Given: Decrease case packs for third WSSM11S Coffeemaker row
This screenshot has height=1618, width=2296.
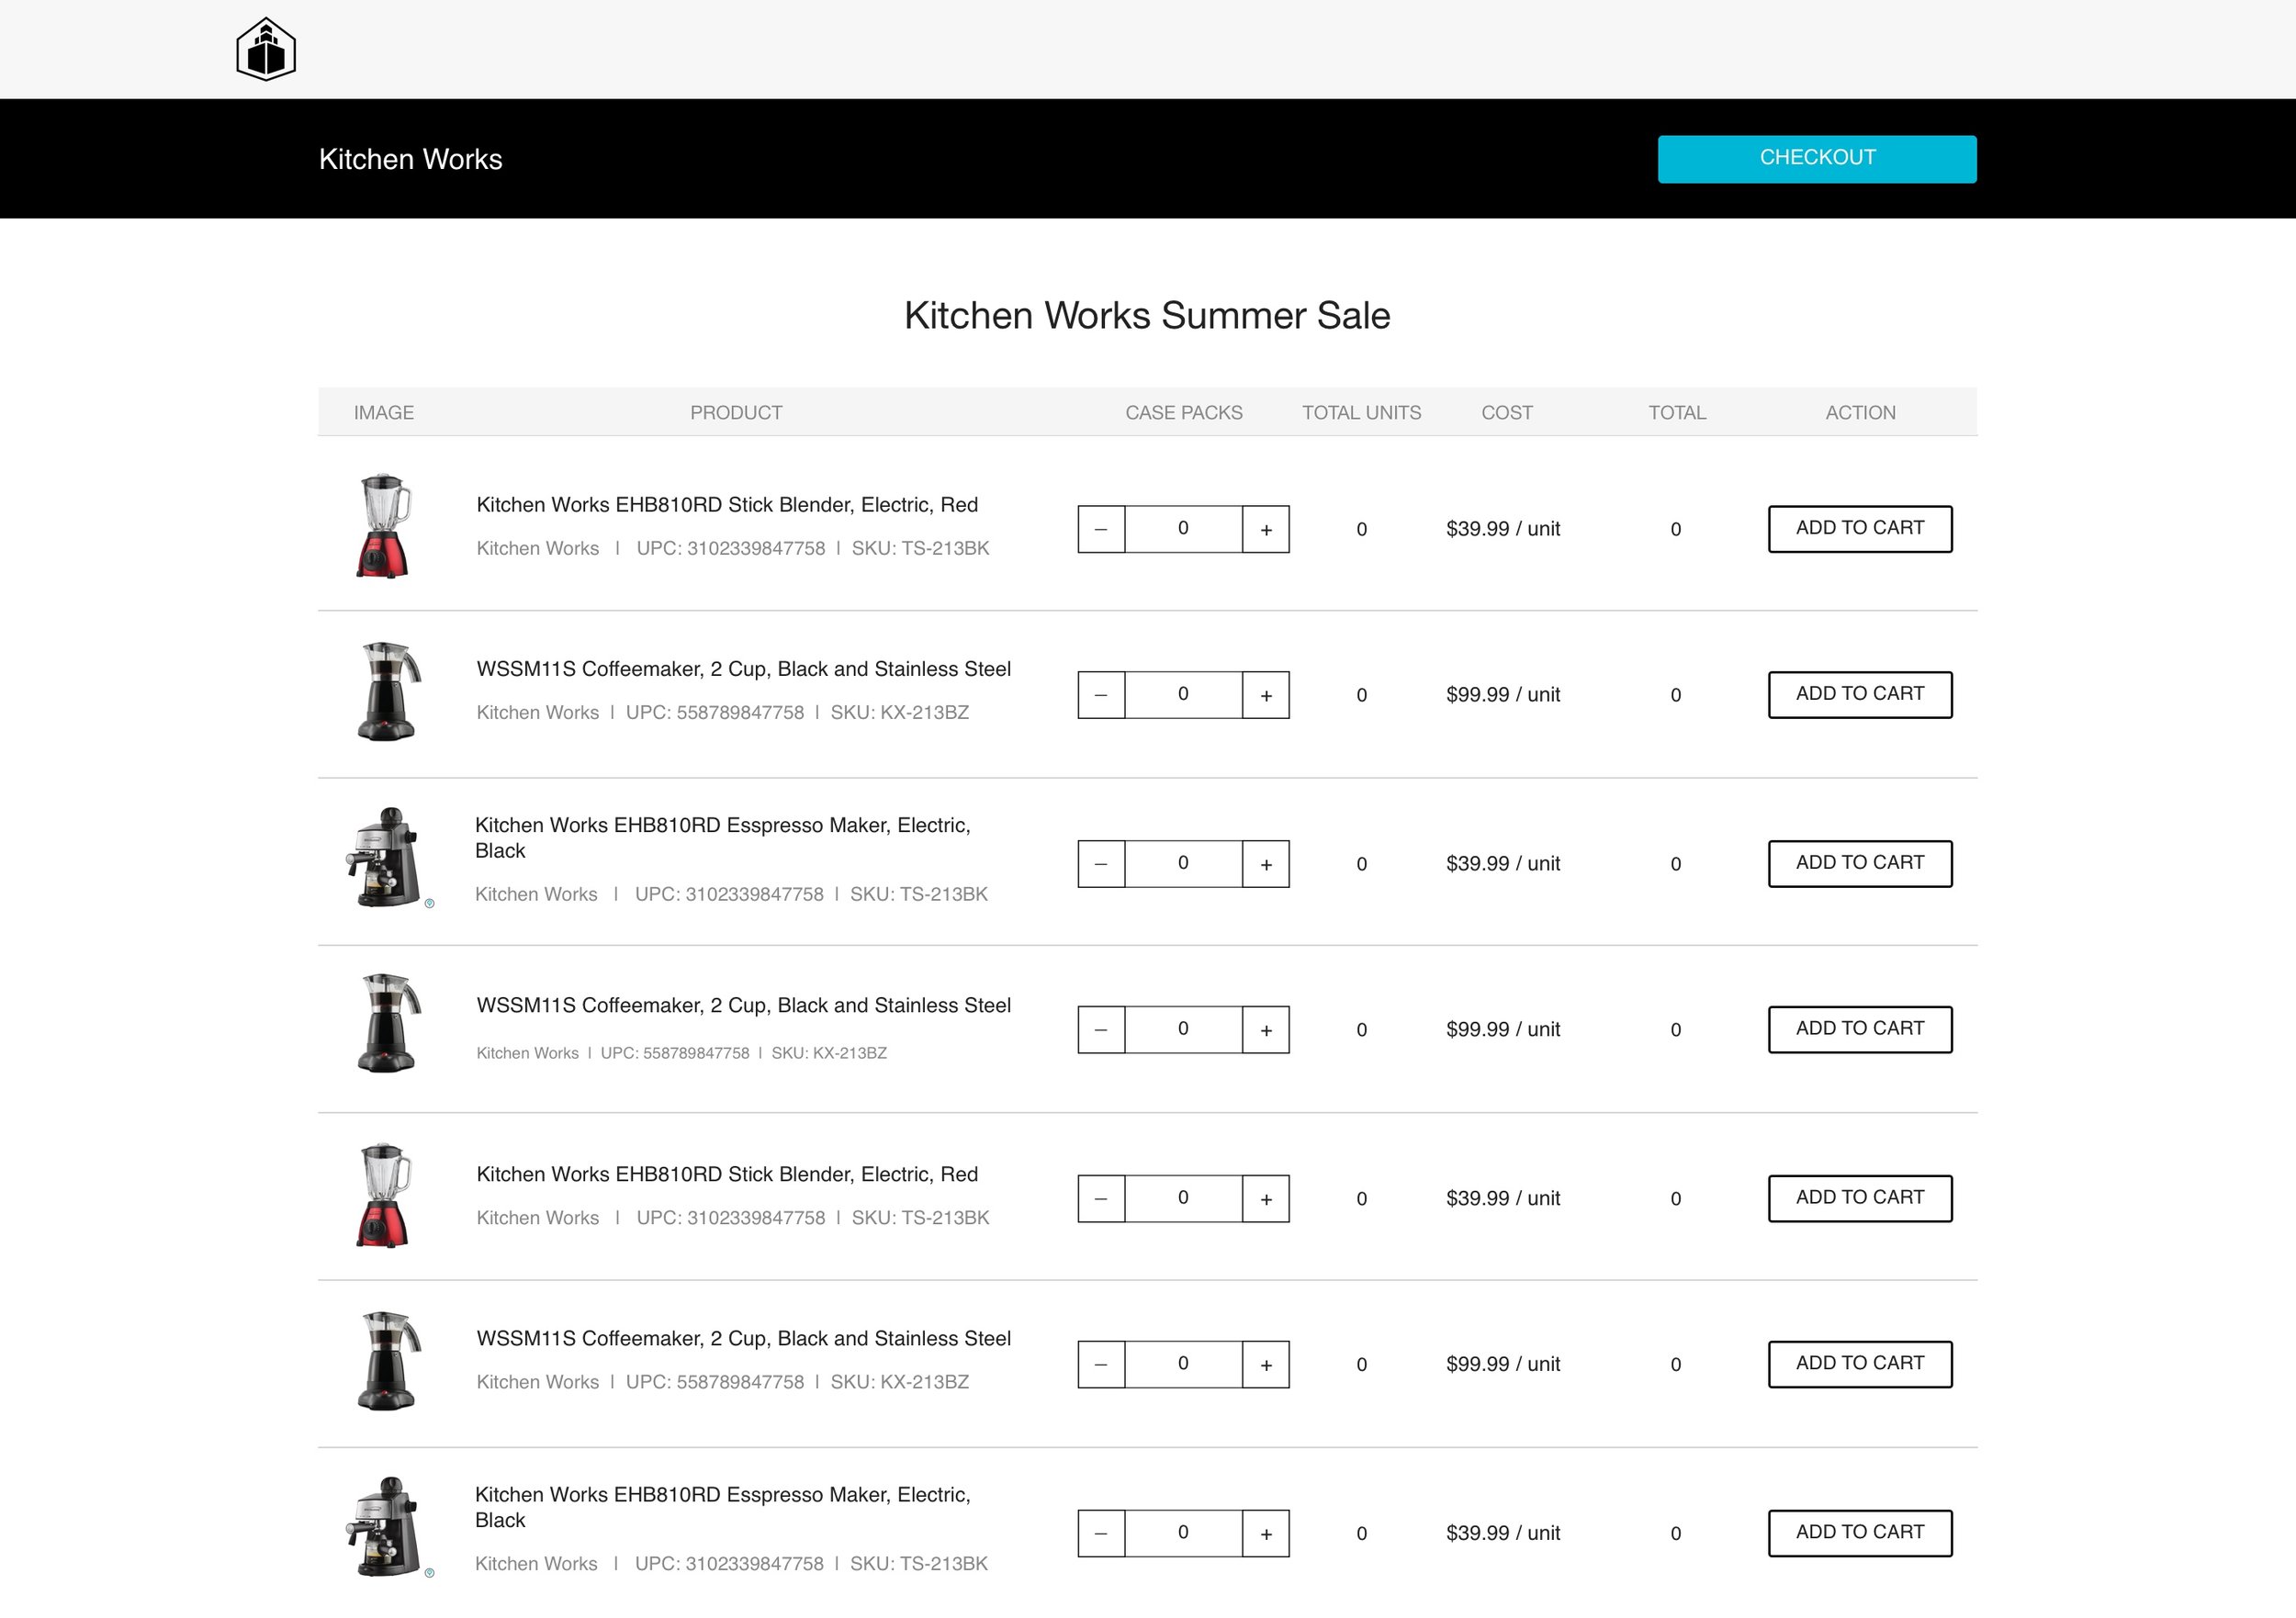Looking at the screenshot, I should [1101, 1365].
